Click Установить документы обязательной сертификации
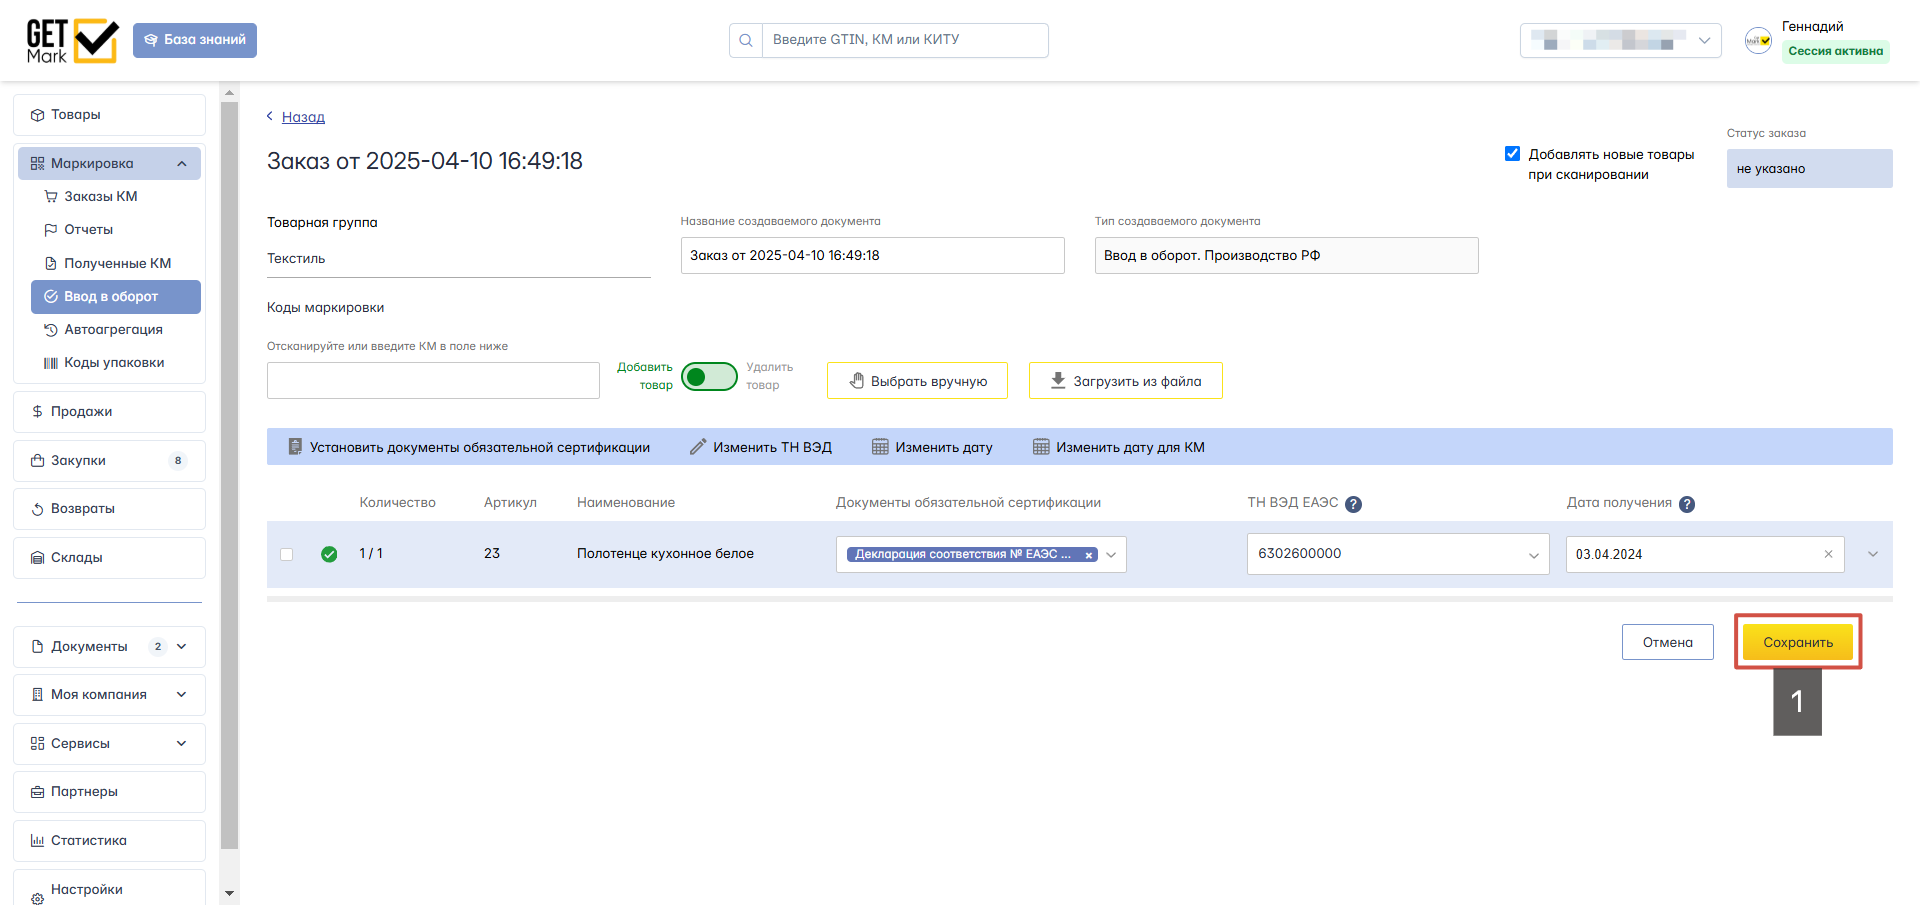 (x=468, y=447)
